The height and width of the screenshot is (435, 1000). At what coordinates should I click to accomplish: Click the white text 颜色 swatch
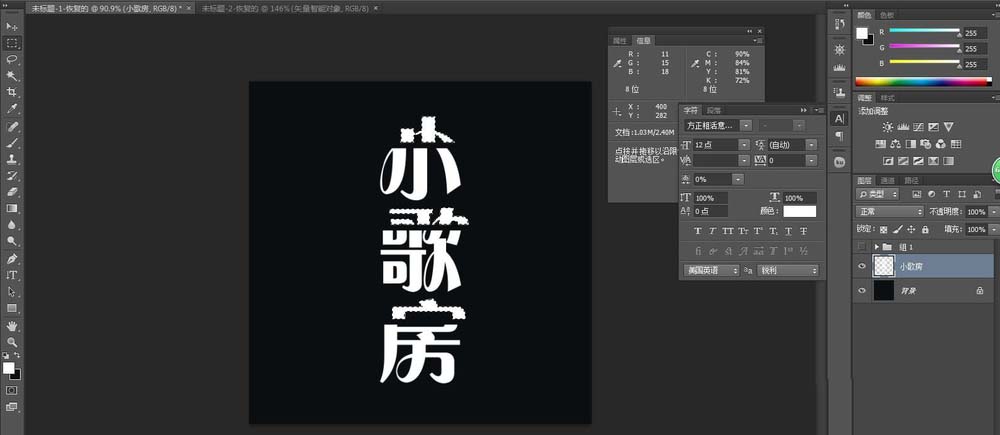coord(799,211)
